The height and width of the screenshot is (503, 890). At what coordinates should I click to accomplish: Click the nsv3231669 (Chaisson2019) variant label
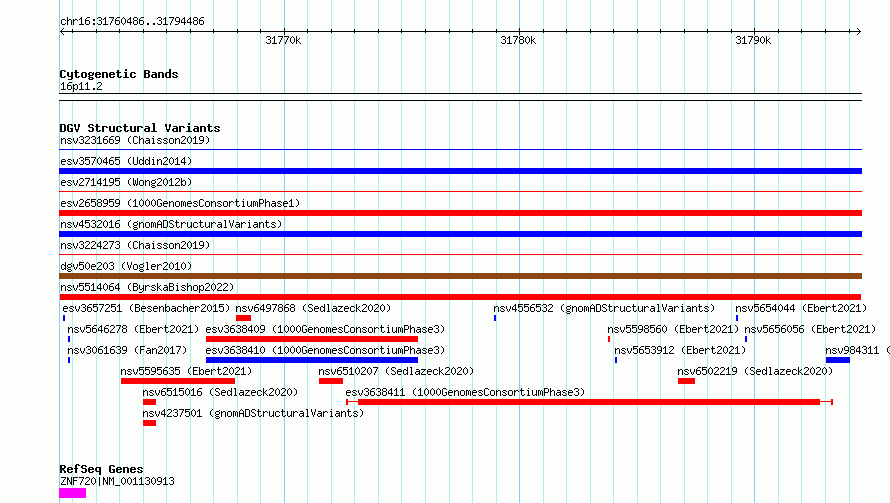point(135,140)
